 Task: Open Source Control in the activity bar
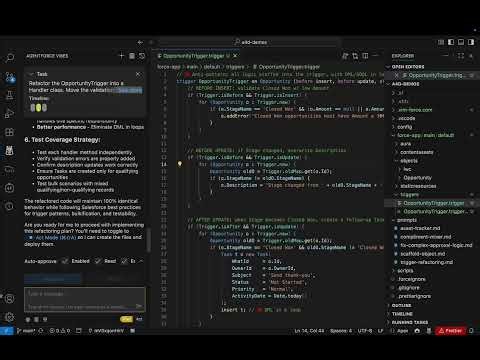pos(10,77)
